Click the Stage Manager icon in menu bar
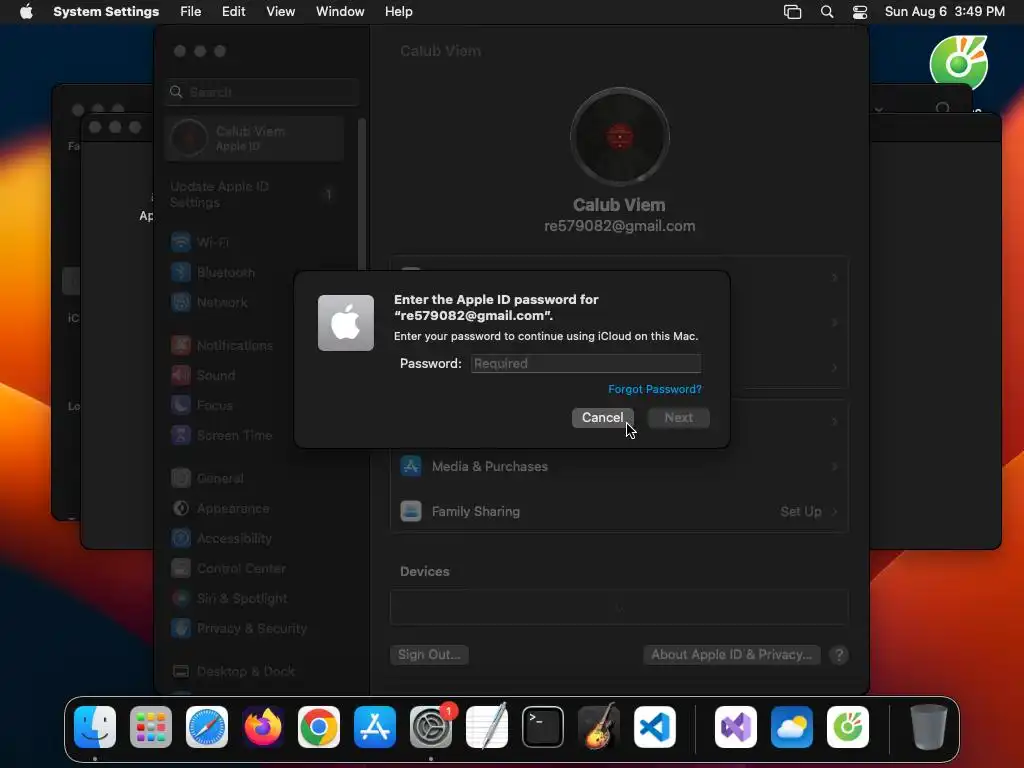This screenshot has height=768, width=1024. (792, 12)
